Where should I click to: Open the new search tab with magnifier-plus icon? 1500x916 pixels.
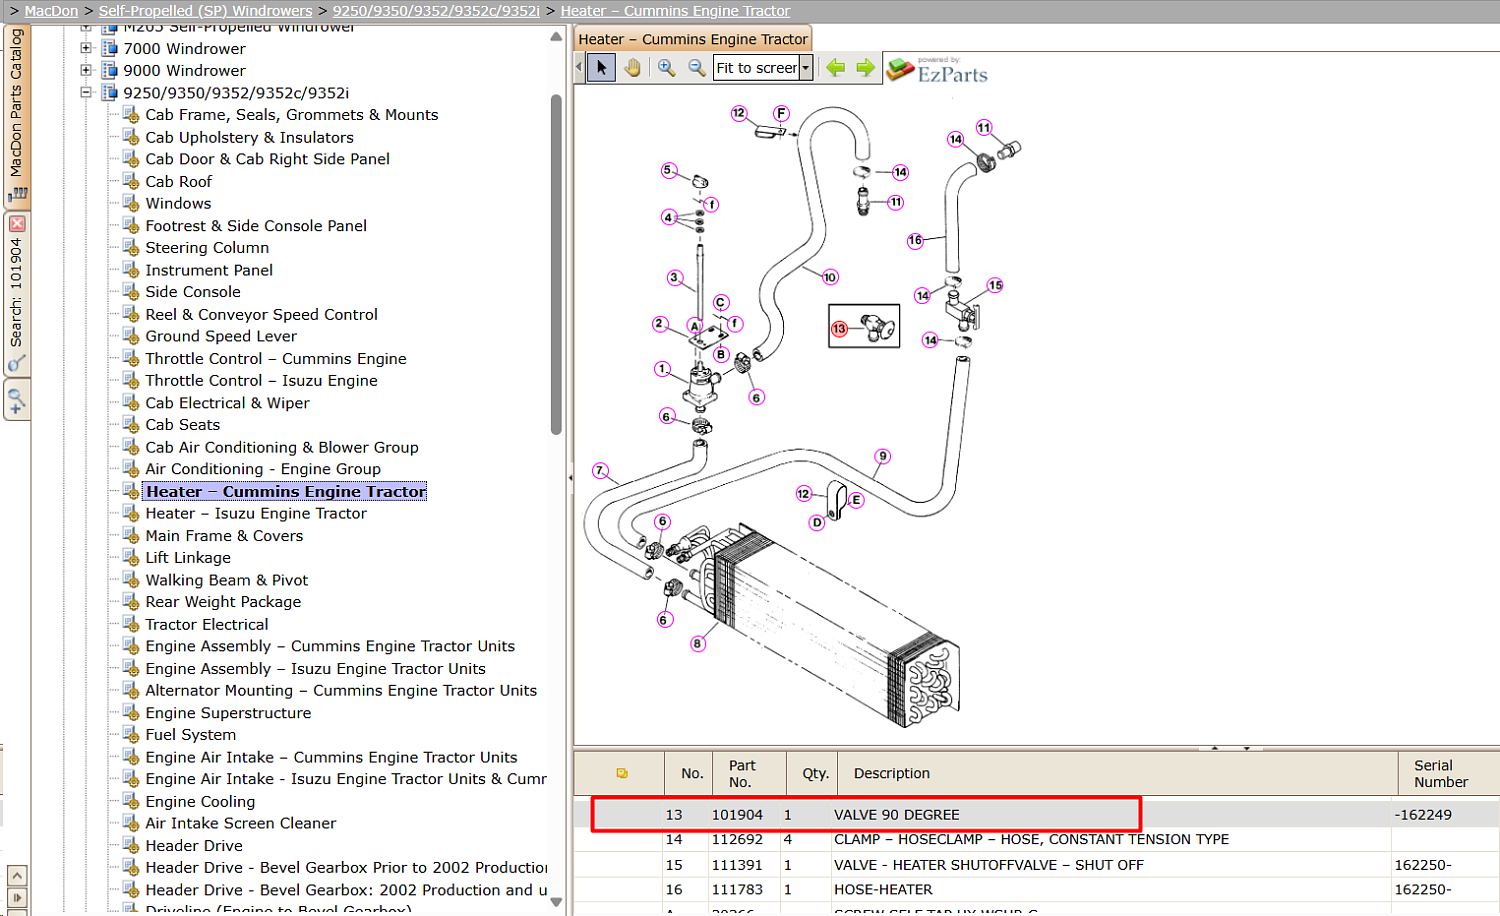[17, 401]
